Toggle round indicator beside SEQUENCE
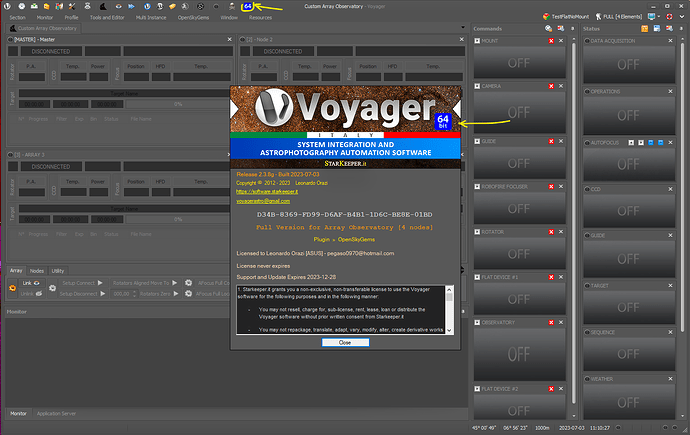This screenshot has width=690, height=435. 587,332
